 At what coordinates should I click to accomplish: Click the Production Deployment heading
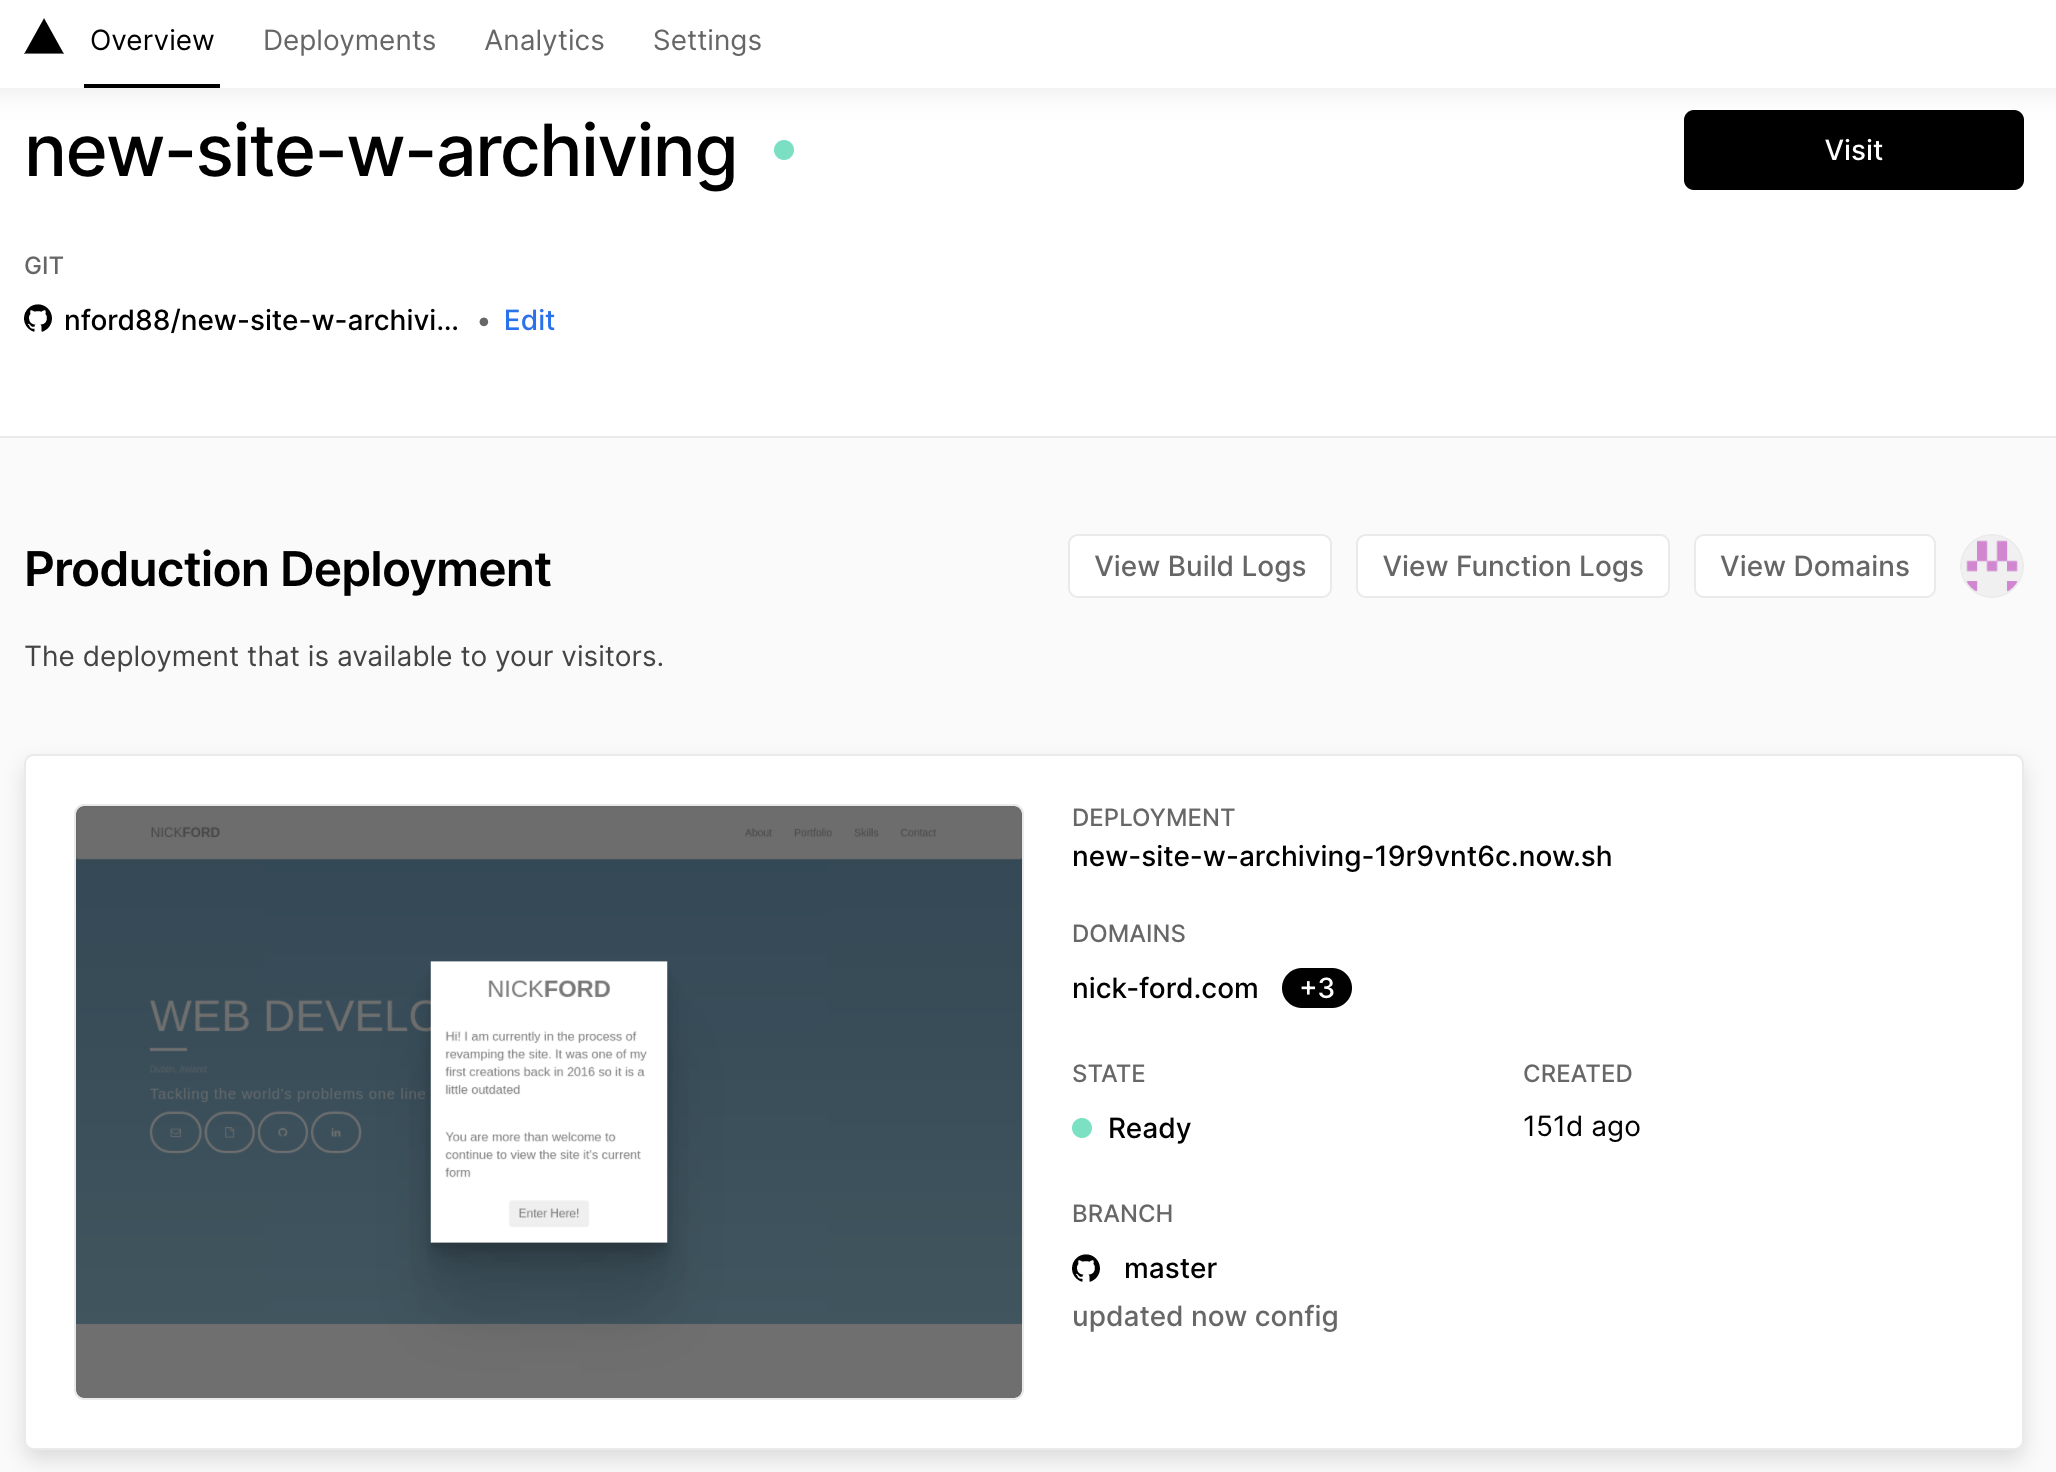[x=288, y=569]
